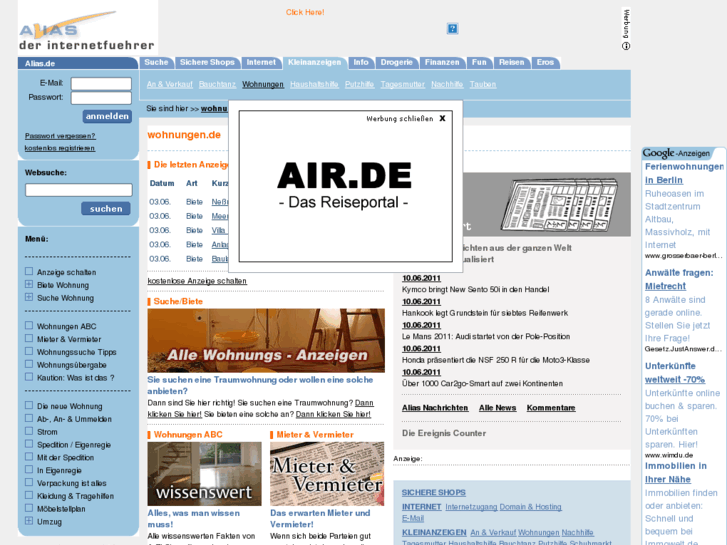This screenshot has height=545, width=727.
Task: Open the Alle News link
Action: 497,408
